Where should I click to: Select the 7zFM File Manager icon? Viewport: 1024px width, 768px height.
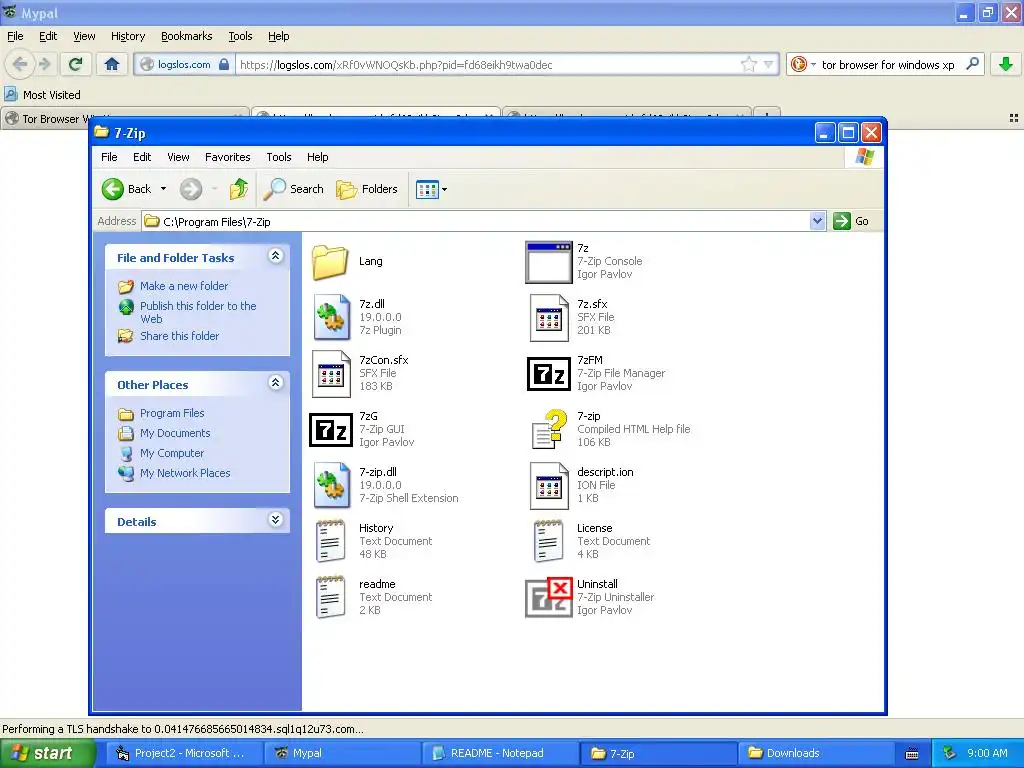pyautogui.click(x=549, y=374)
